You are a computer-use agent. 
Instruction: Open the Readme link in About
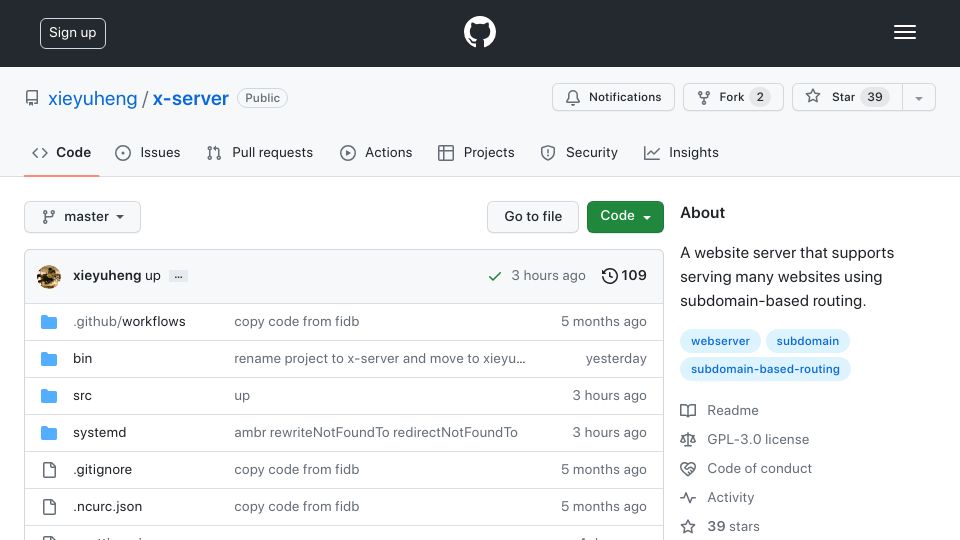click(733, 410)
